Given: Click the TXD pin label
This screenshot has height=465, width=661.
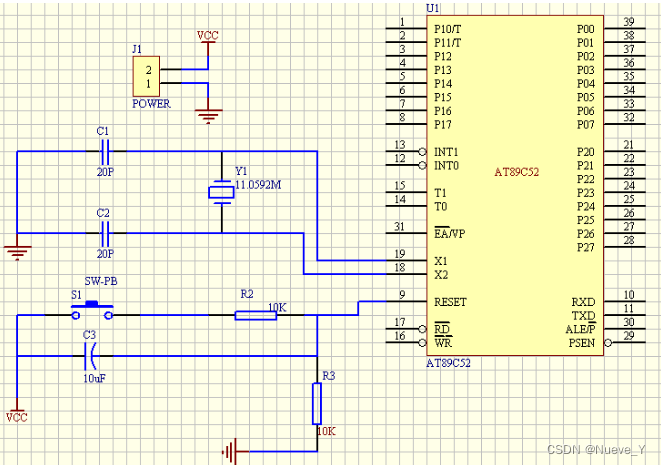Looking at the screenshot, I should point(583,315).
